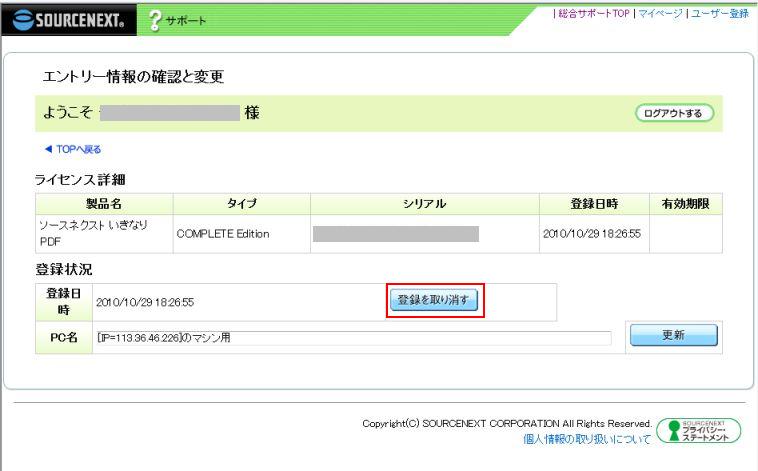Image resolution: width=758 pixels, height=471 pixels.
Task: Click the サポート header text
Action: click(186, 21)
